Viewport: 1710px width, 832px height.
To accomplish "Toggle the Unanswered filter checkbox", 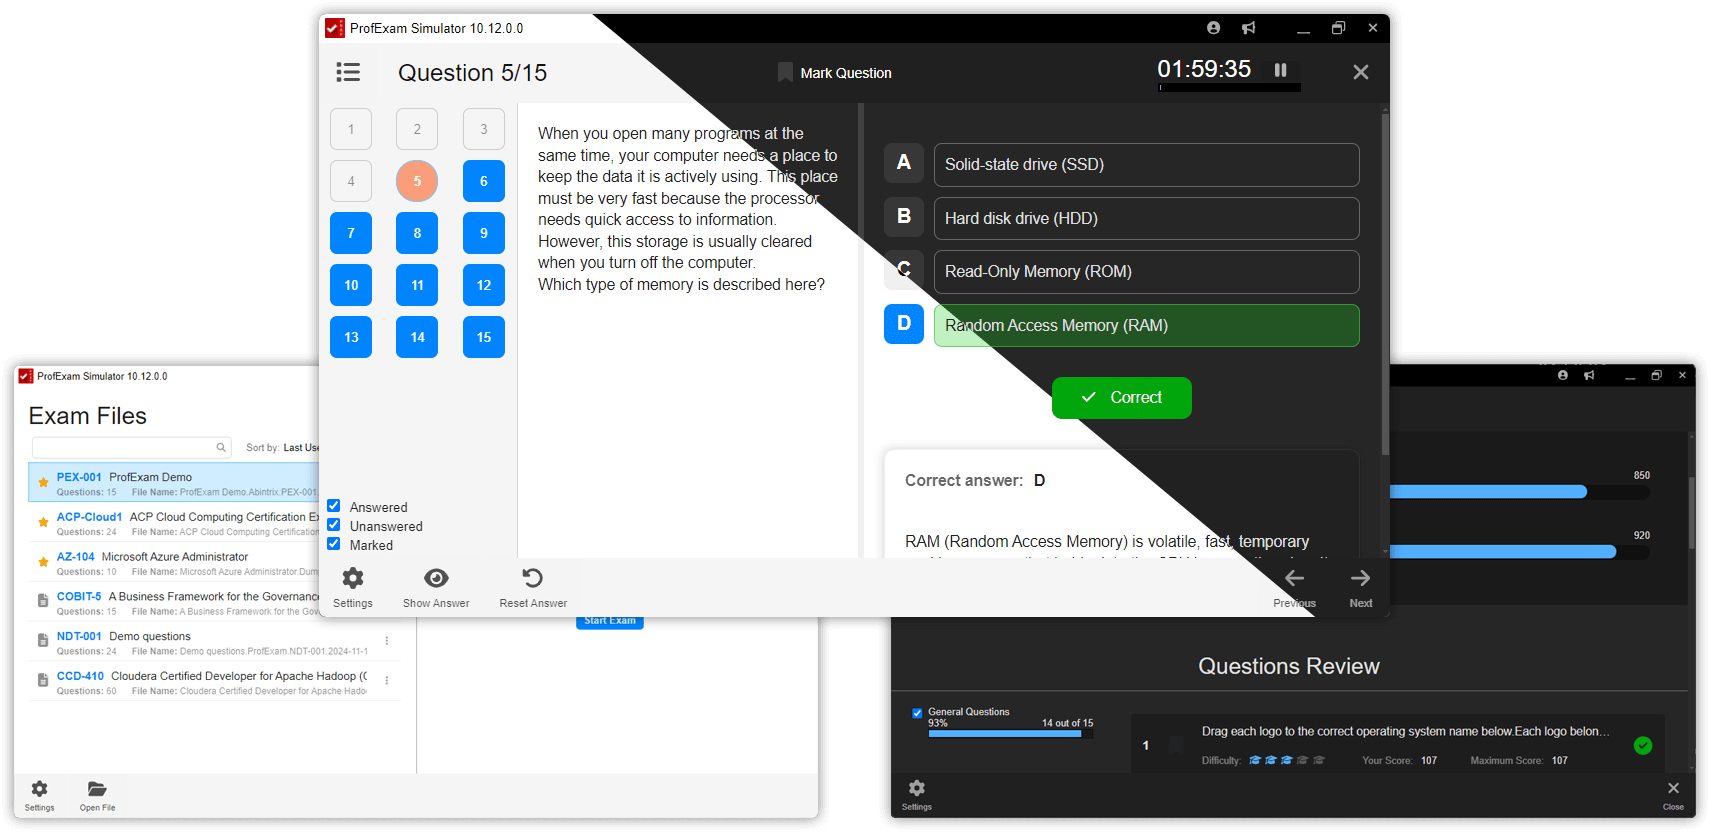I will (x=334, y=525).
